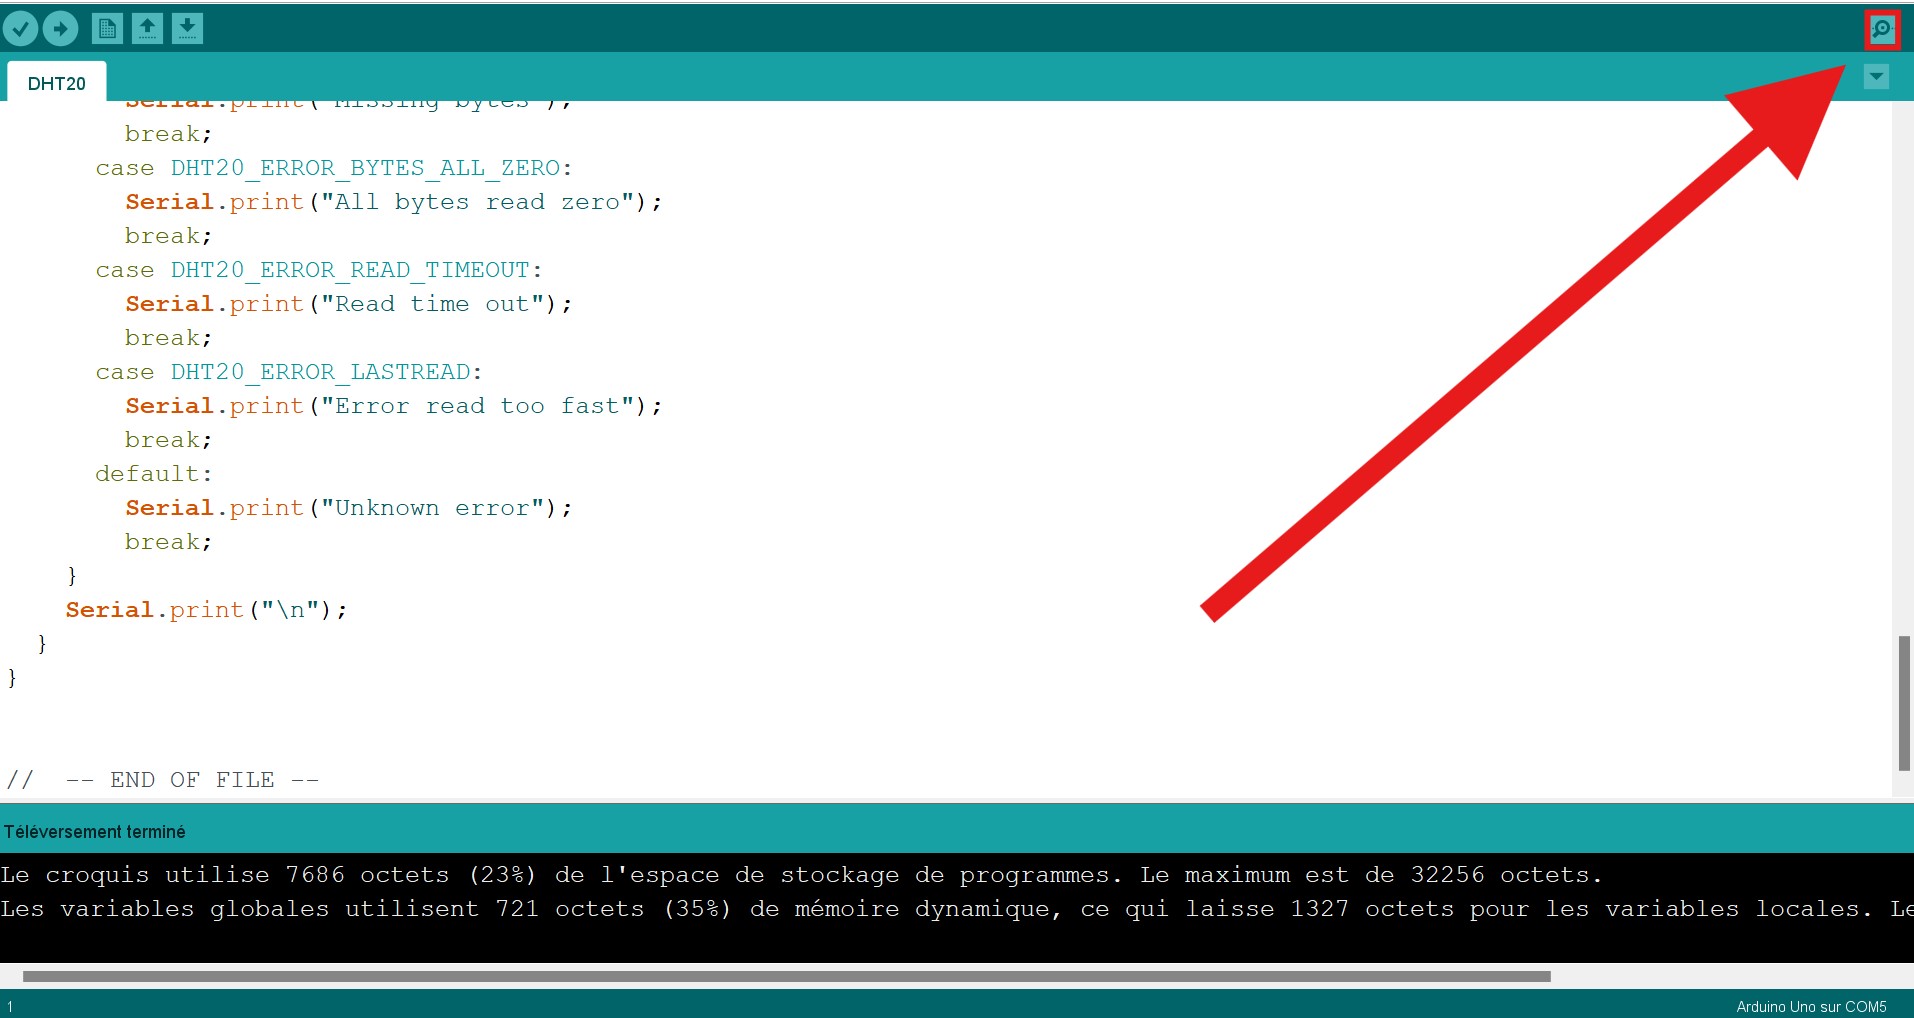Image resolution: width=1914 pixels, height=1018 pixels.
Task: Click the line Serial.print("All bytes read zero");
Action: pyautogui.click(x=394, y=202)
